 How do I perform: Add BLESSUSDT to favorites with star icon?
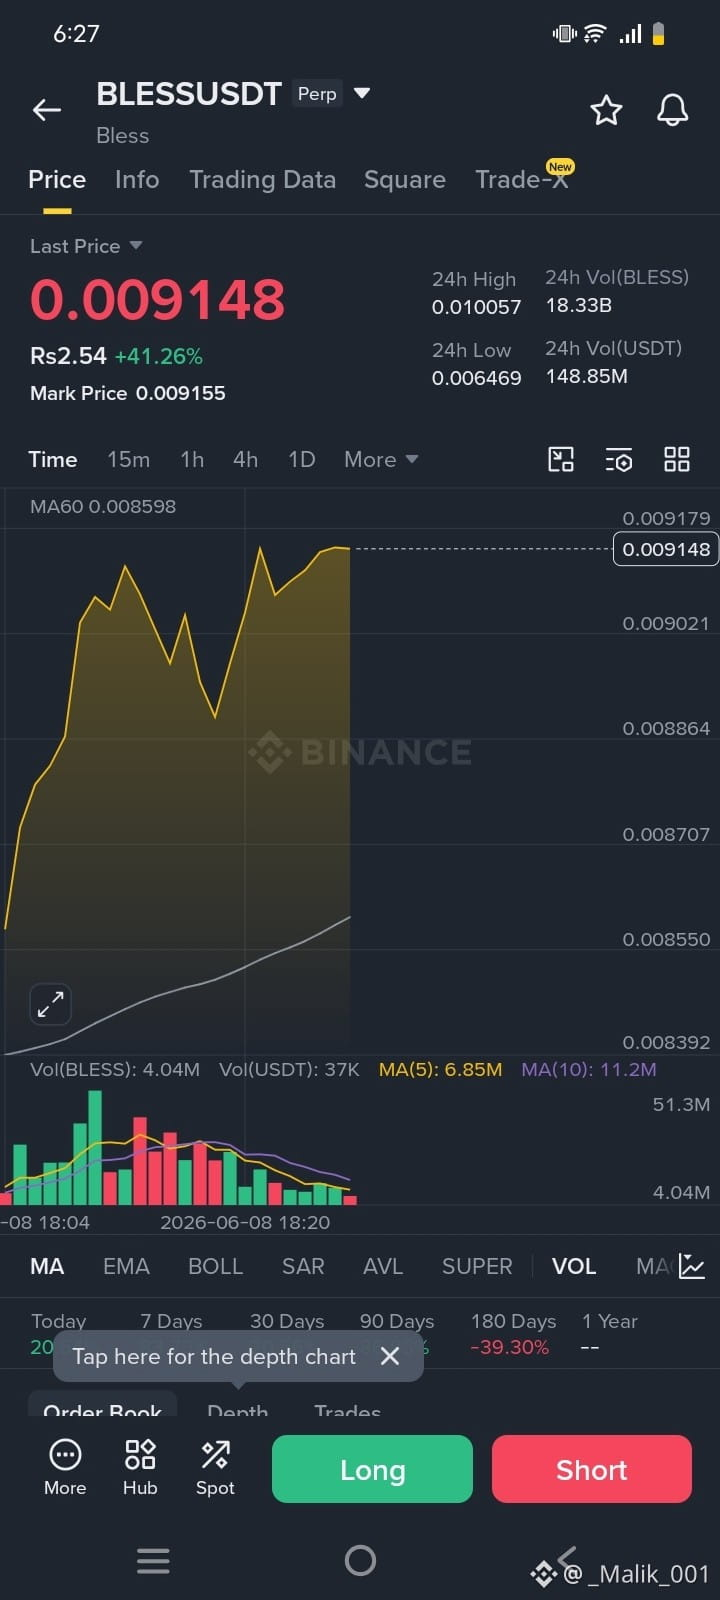pyautogui.click(x=606, y=110)
